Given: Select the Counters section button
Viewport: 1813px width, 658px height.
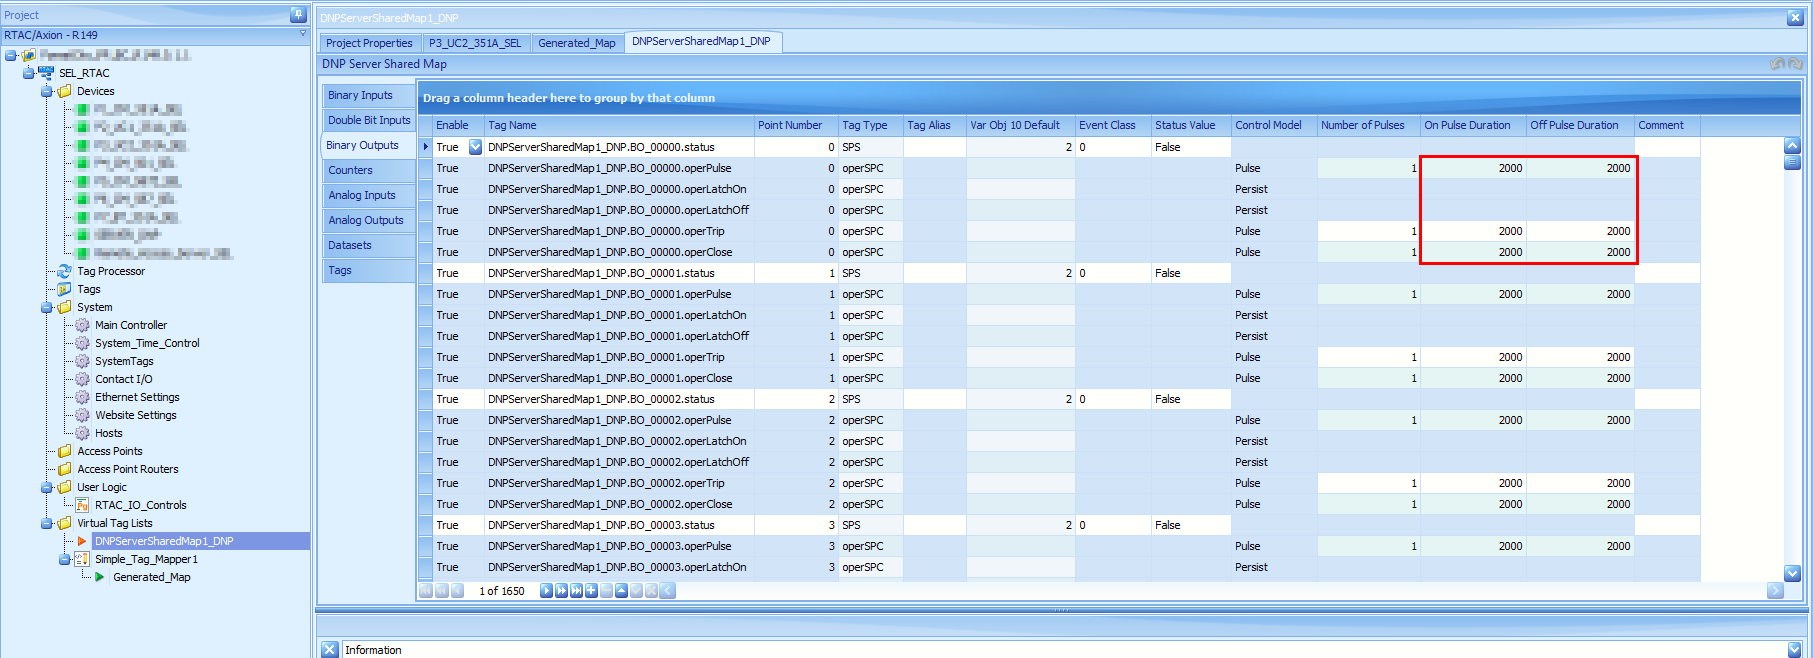Looking at the screenshot, I should point(350,170).
